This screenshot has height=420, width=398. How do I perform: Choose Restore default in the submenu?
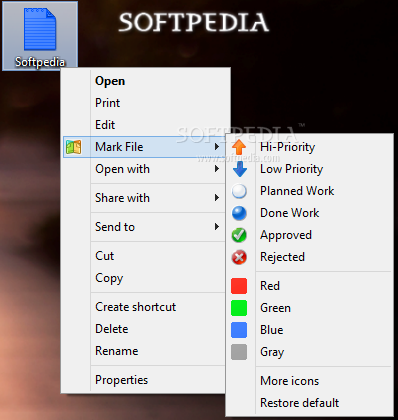[x=299, y=403]
